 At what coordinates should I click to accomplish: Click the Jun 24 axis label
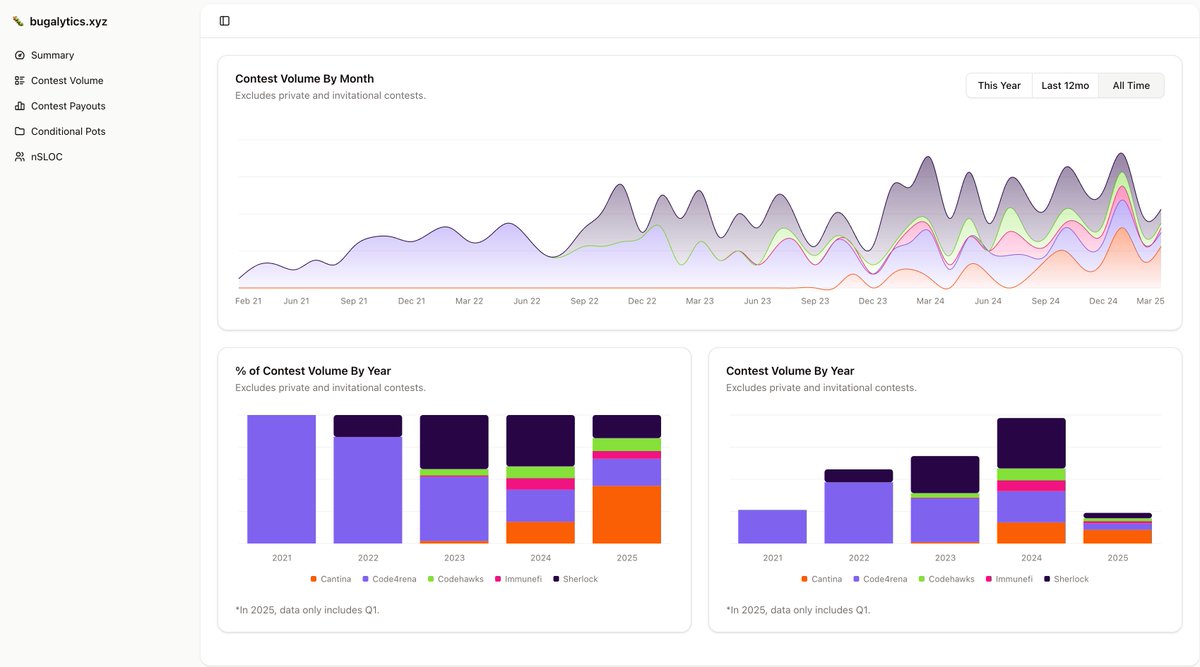(x=988, y=301)
